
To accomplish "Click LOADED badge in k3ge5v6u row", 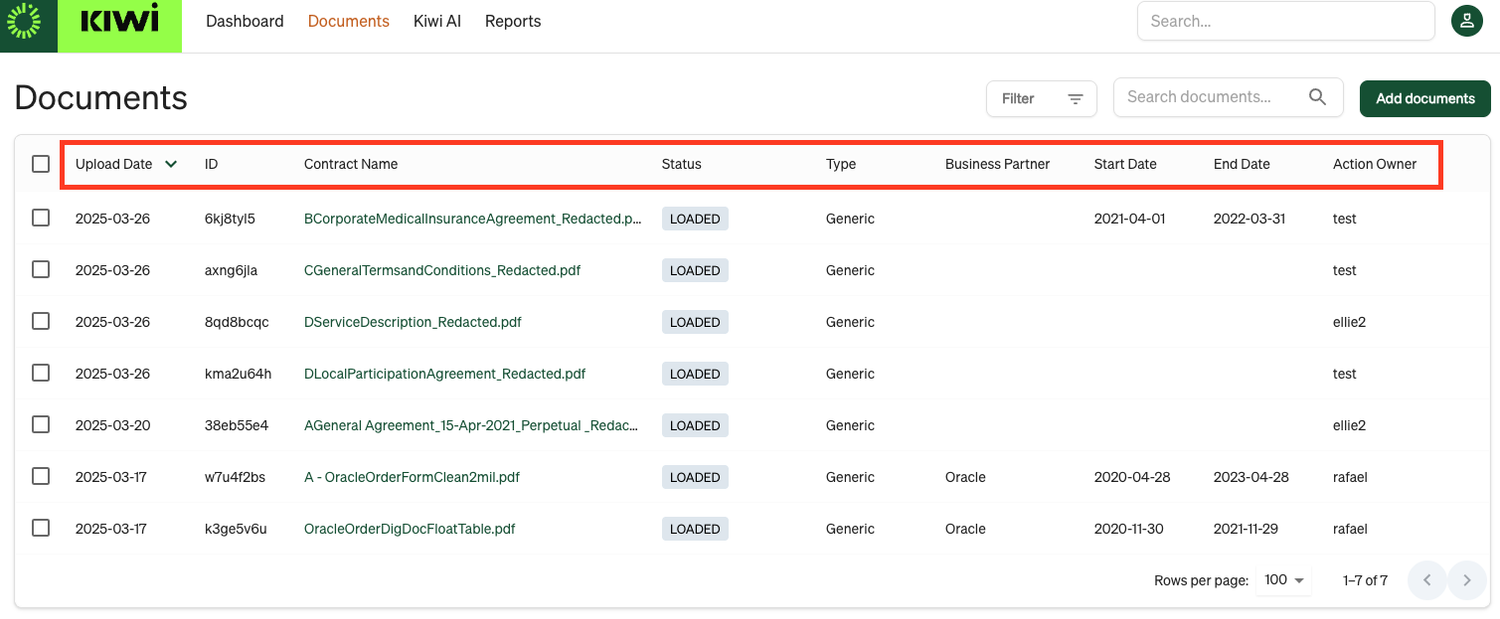I will [695, 529].
